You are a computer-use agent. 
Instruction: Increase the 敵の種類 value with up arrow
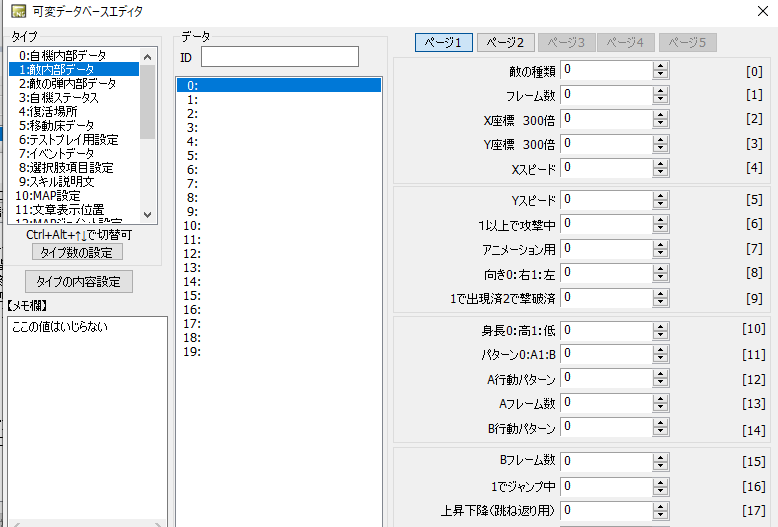pos(660,66)
